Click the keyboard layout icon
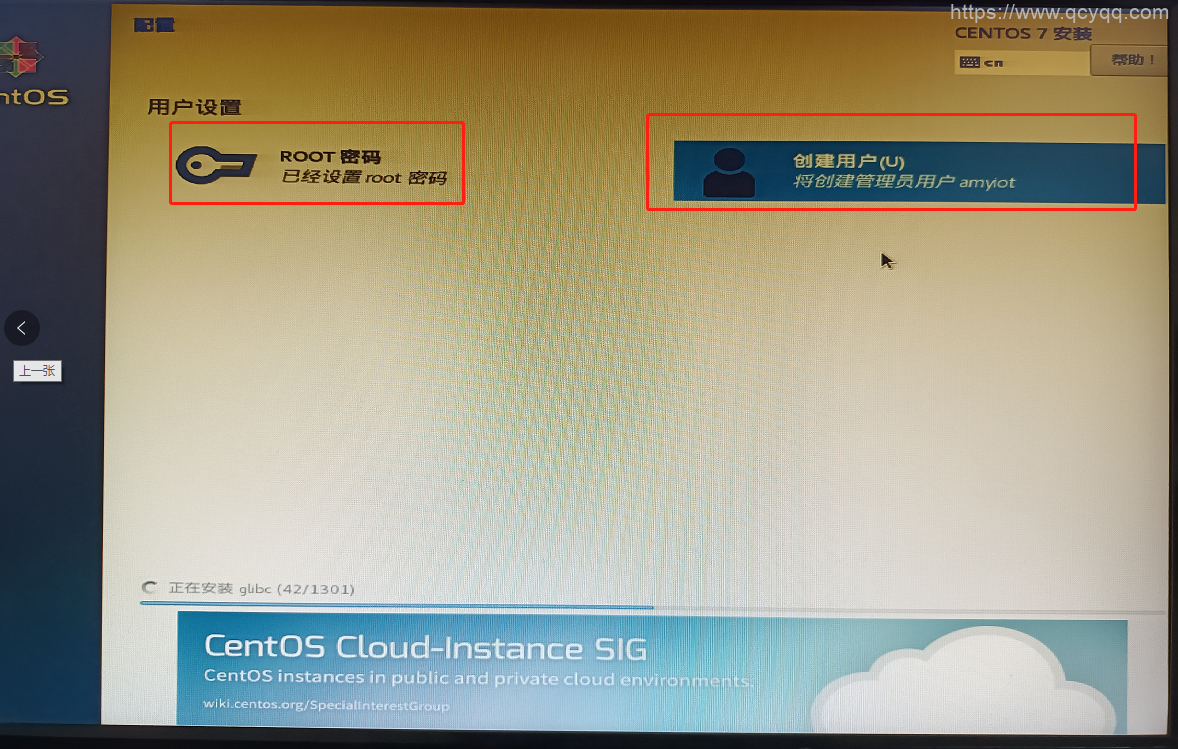1178x749 pixels. 969,62
